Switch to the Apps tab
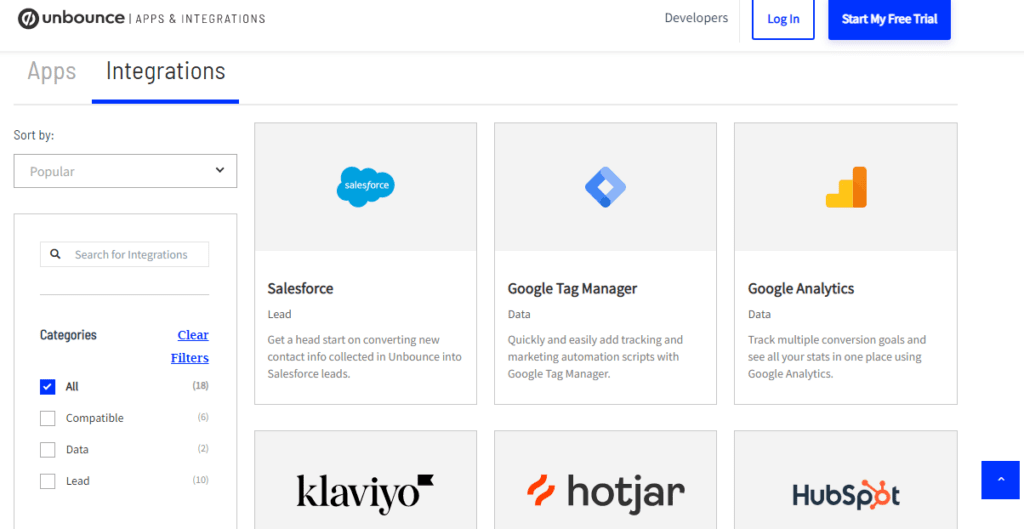 [52, 71]
